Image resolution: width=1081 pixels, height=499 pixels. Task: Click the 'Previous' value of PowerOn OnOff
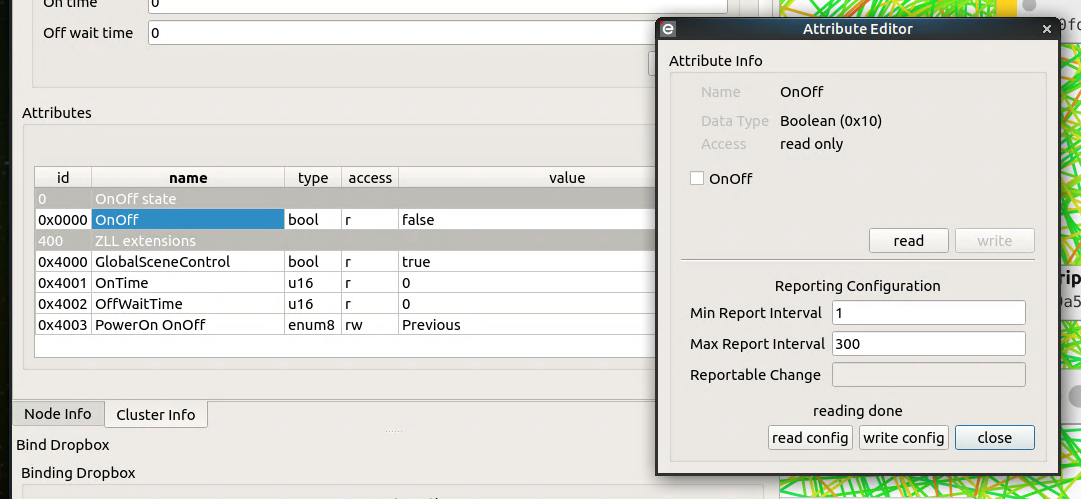431,325
